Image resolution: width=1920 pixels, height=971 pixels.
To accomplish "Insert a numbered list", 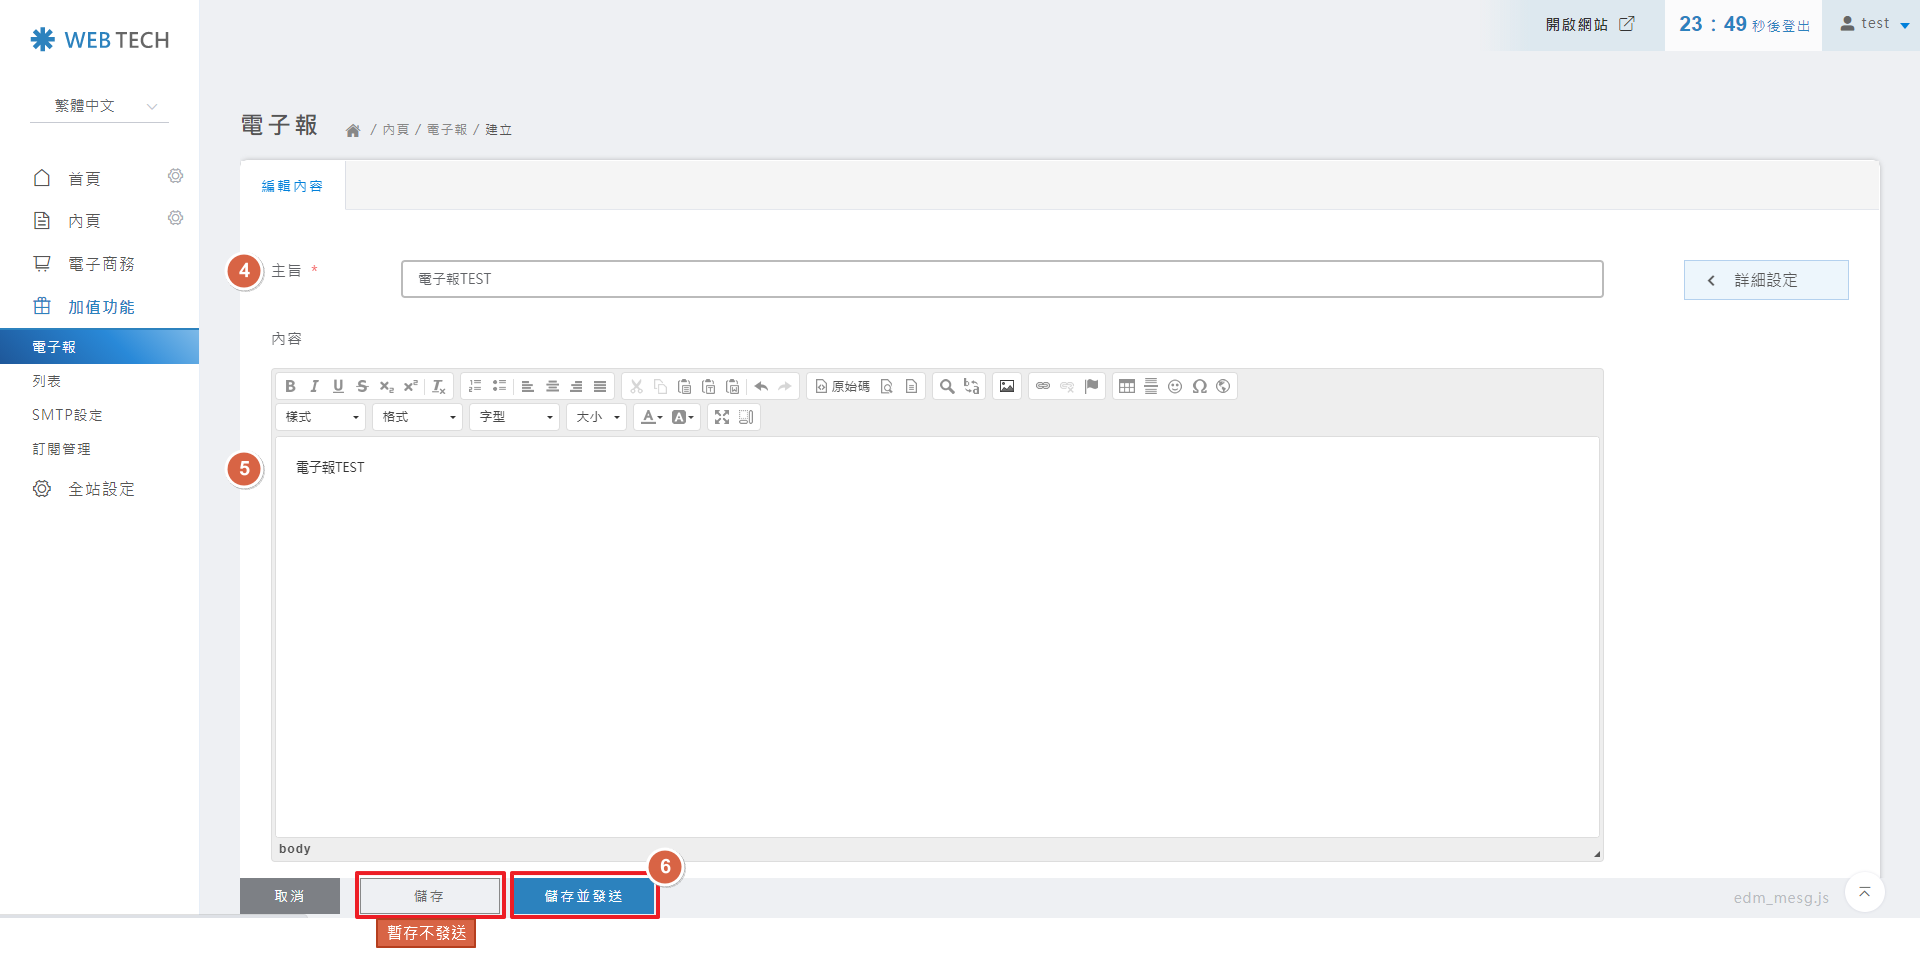I will click(x=475, y=387).
